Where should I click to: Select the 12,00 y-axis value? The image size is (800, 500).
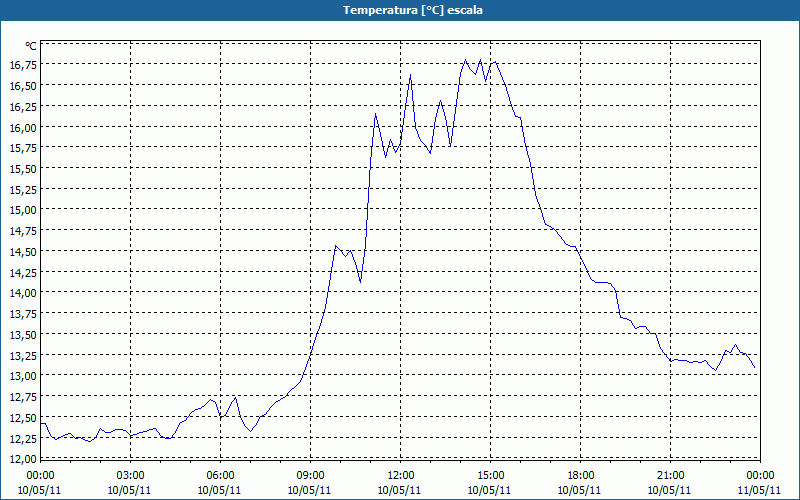tap(23, 459)
